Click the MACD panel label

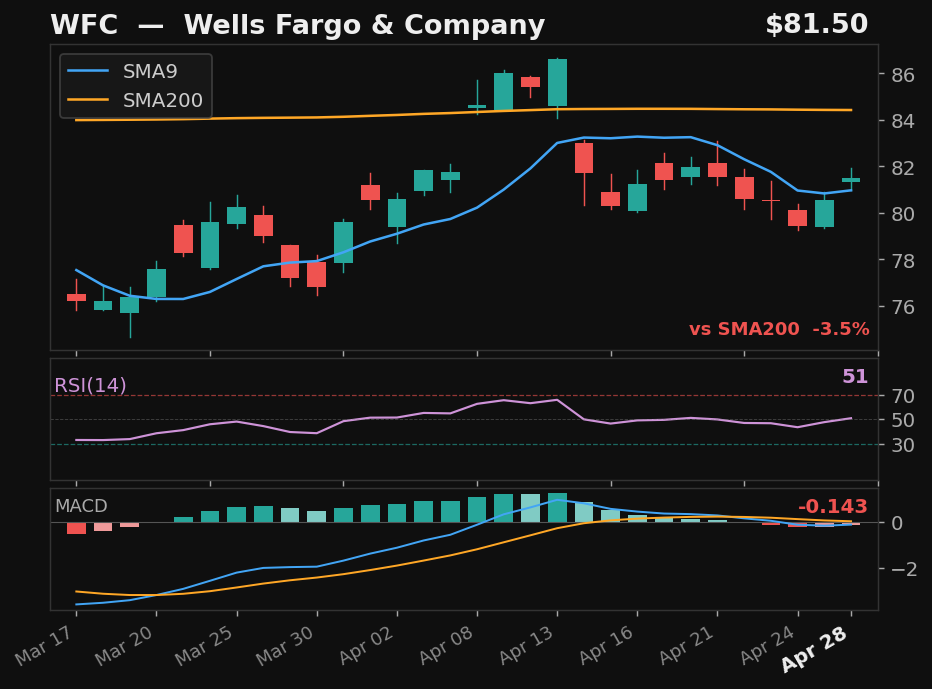point(81,507)
